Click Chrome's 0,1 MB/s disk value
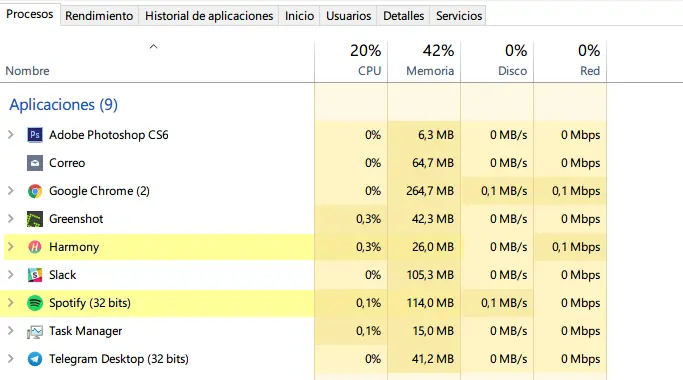 (504, 191)
